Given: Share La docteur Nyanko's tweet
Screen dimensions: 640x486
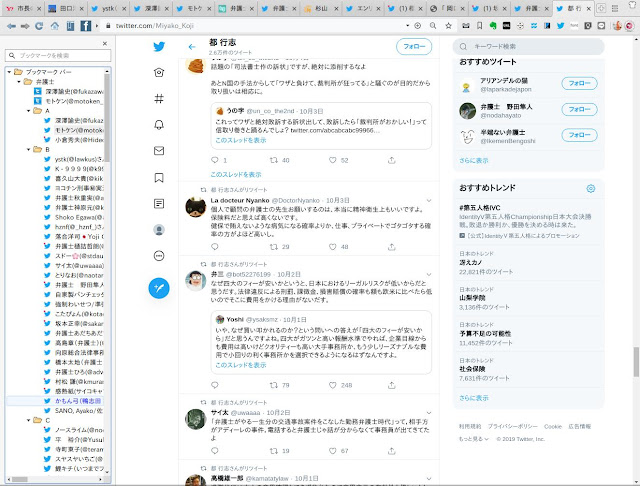Looking at the screenshot, I should click(x=392, y=246).
